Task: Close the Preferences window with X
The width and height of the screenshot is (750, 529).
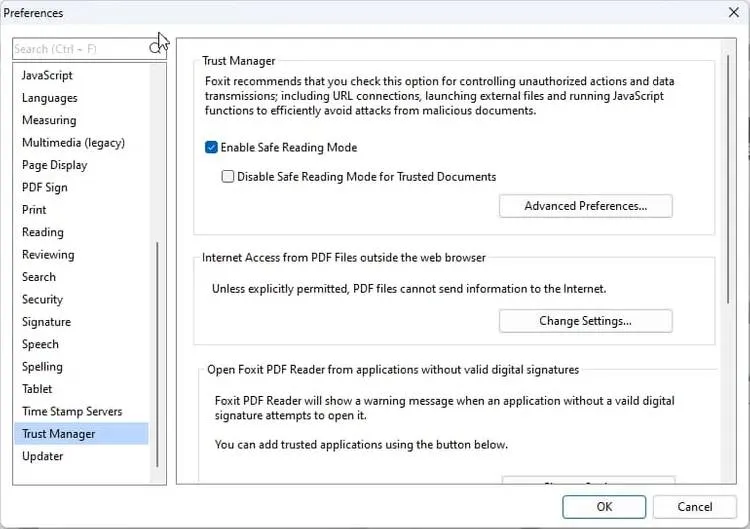Action: 733,12
